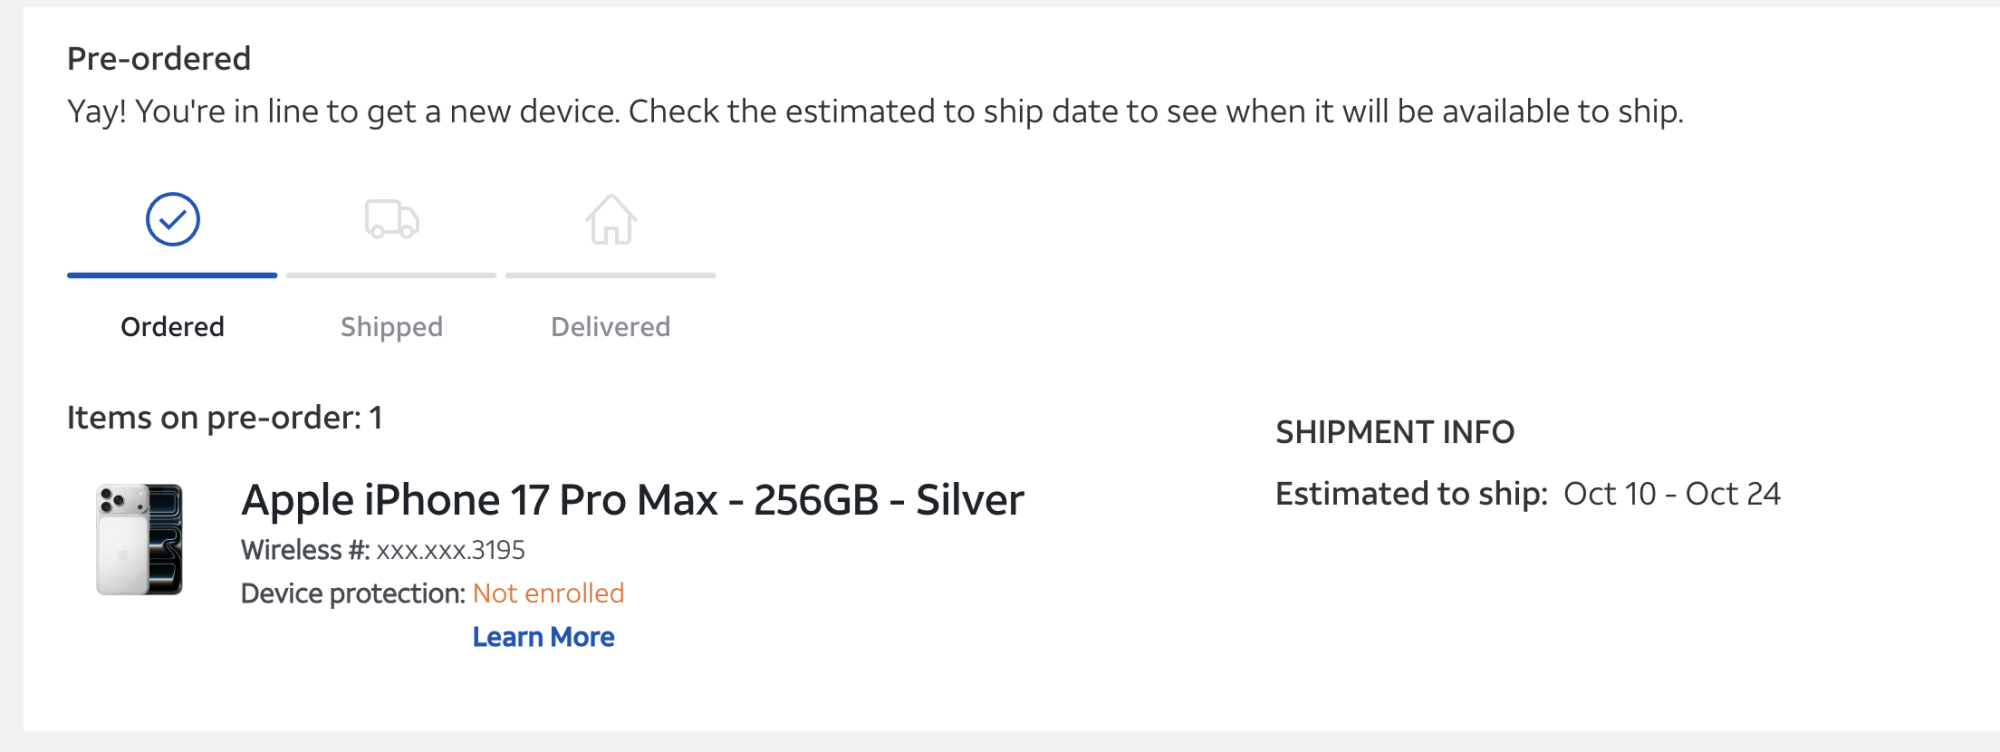The width and height of the screenshot is (2000, 752).
Task: Click the Pre-ordered heading
Action: click(159, 59)
